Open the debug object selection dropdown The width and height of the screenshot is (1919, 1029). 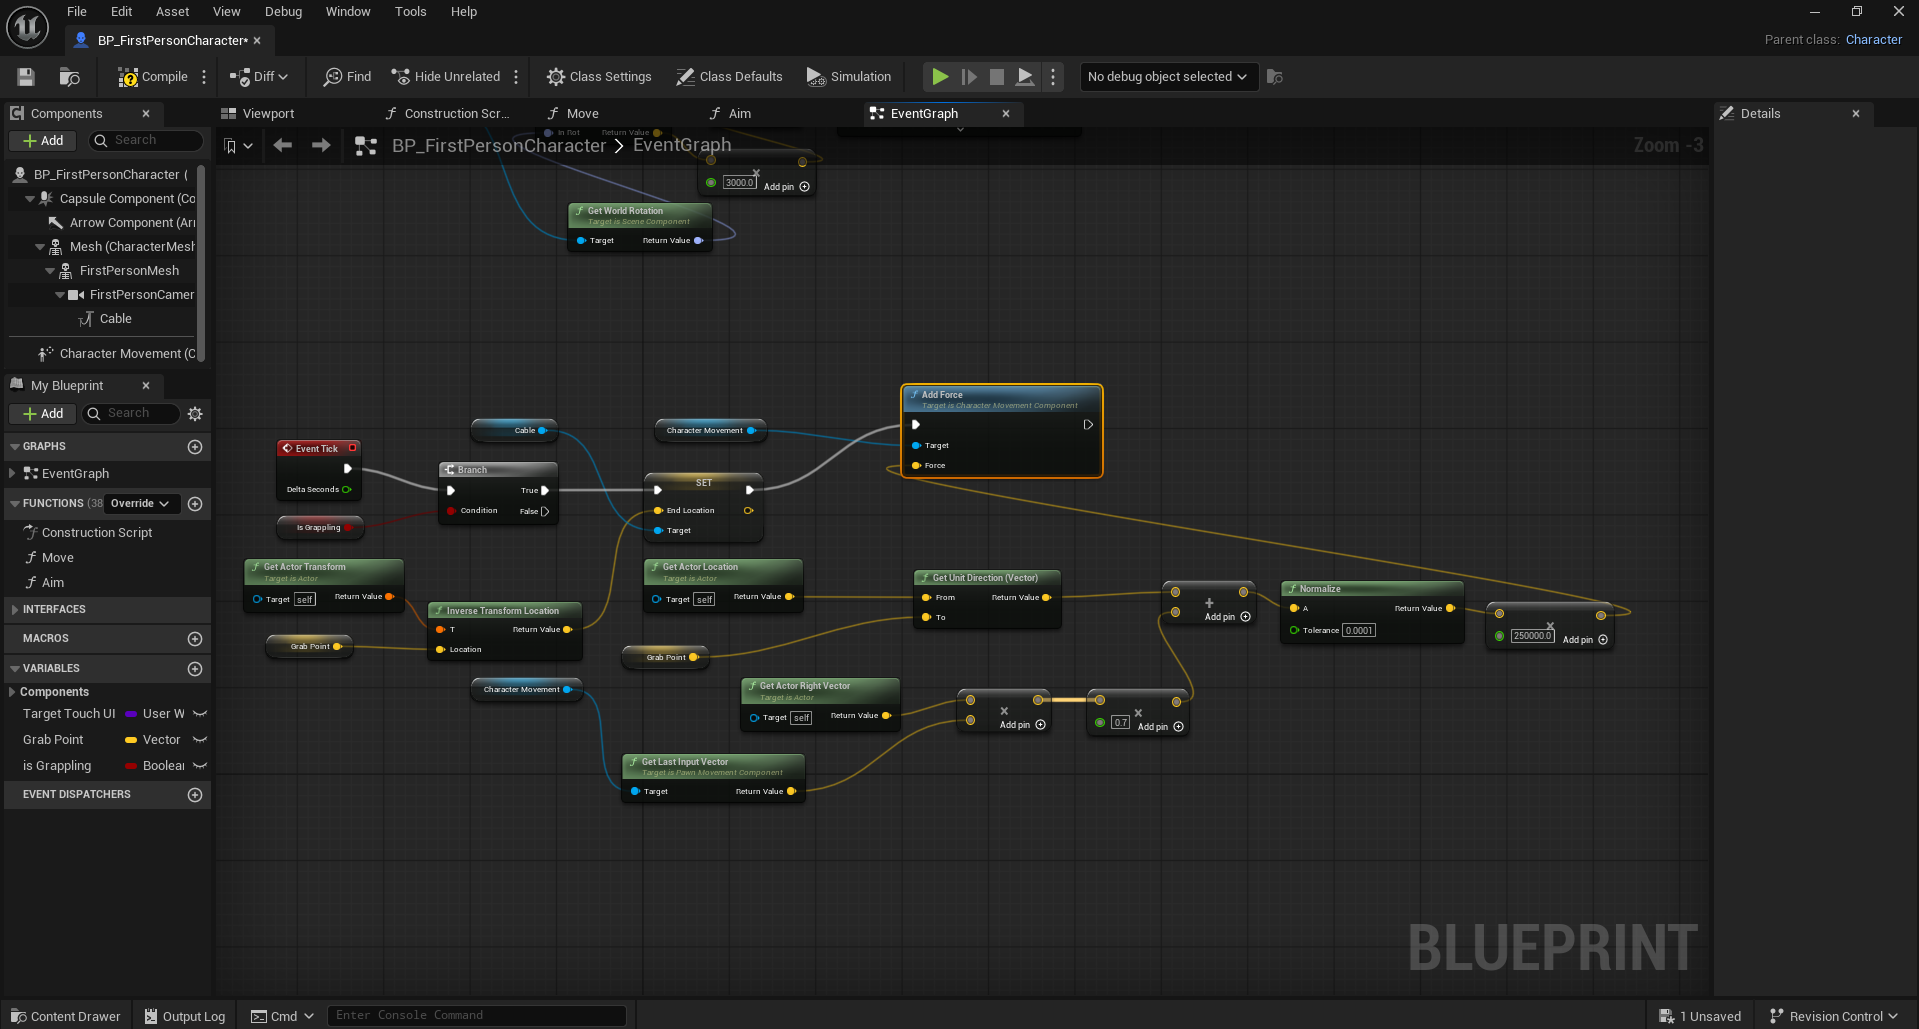[x=1166, y=77]
